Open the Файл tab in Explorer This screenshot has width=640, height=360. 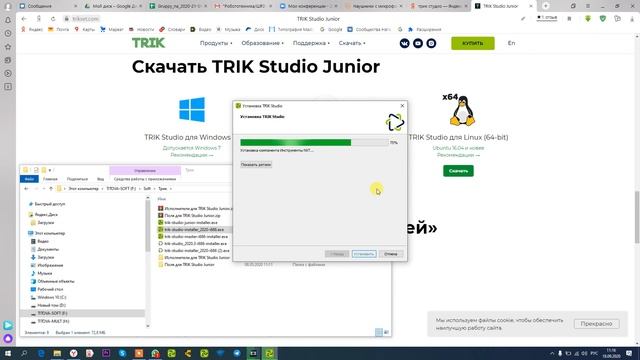(29, 179)
